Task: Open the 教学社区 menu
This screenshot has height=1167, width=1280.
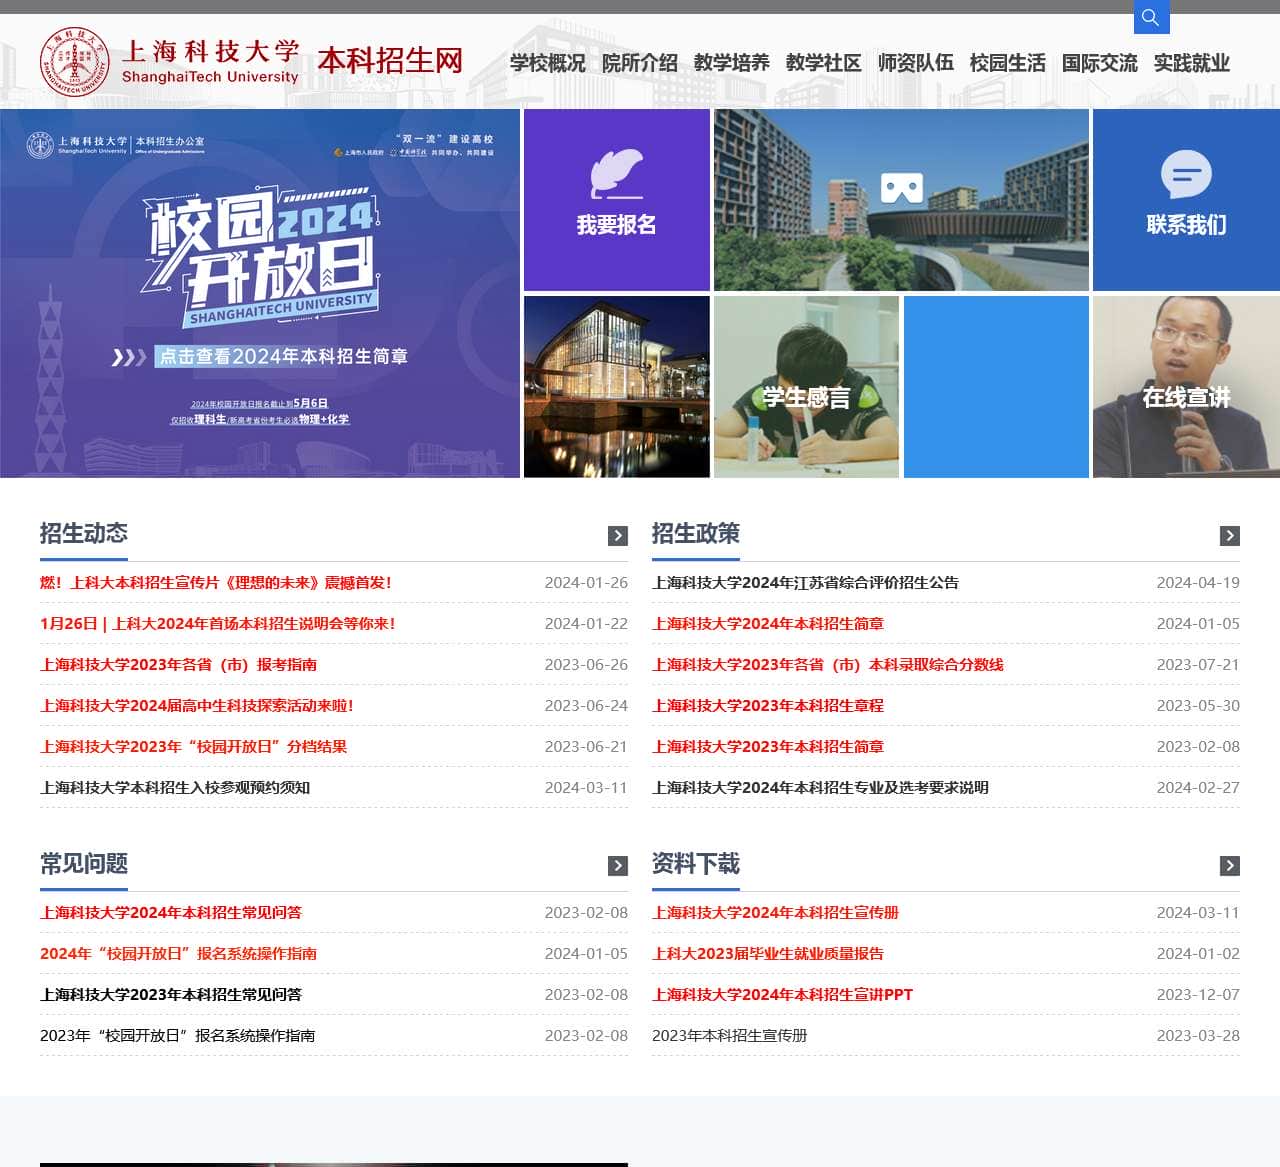Action: (824, 63)
